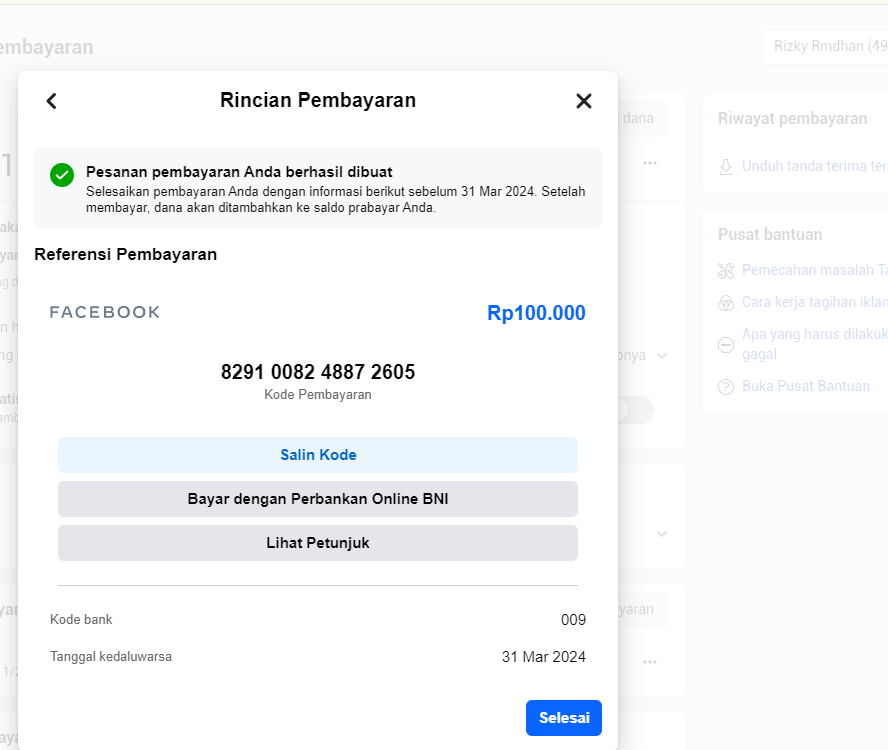Go back using the left chevron arrow
888x750 pixels.
52,101
